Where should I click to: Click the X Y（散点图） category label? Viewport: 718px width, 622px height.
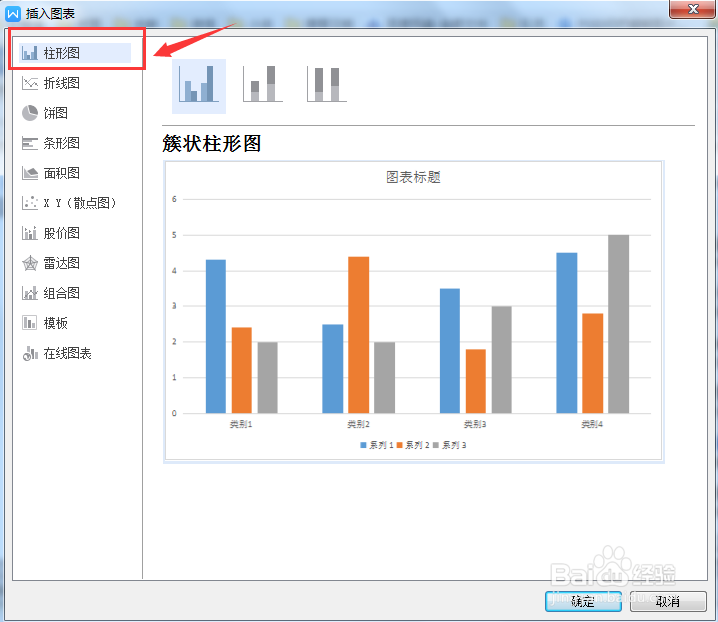coord(80,203)
